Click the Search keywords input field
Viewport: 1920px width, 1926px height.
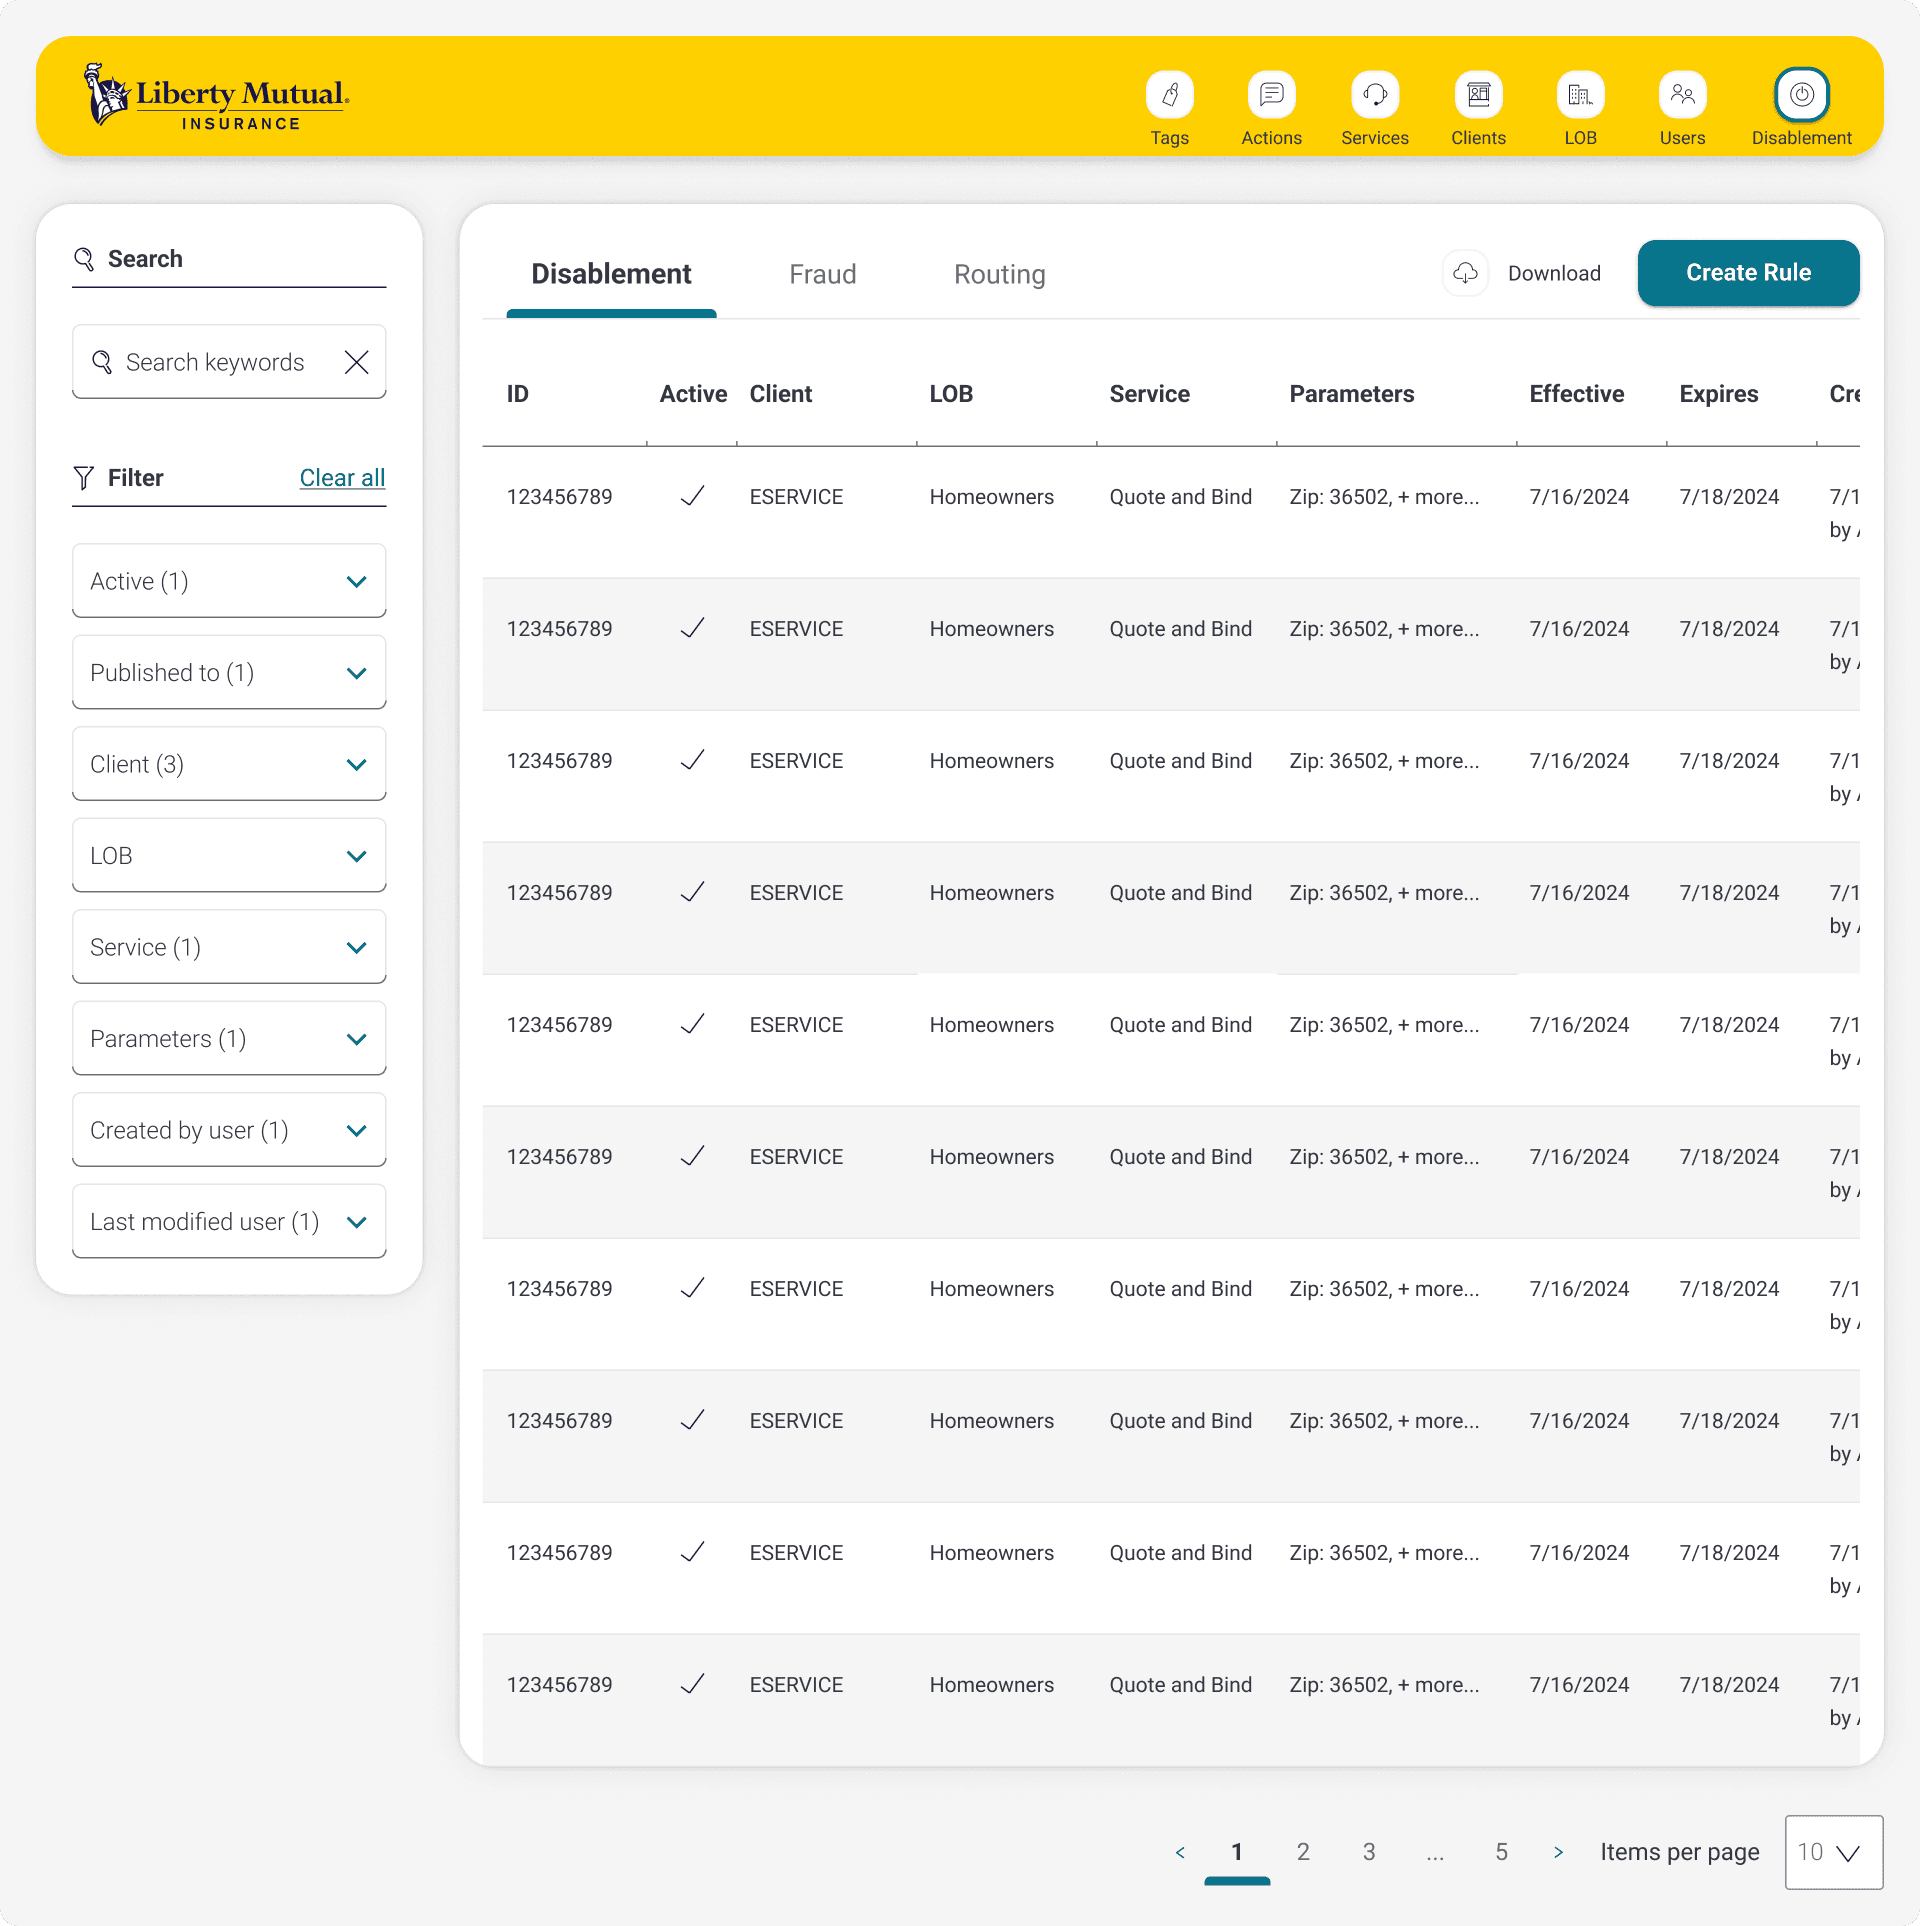pyautogui.click(x=215, y=362)
